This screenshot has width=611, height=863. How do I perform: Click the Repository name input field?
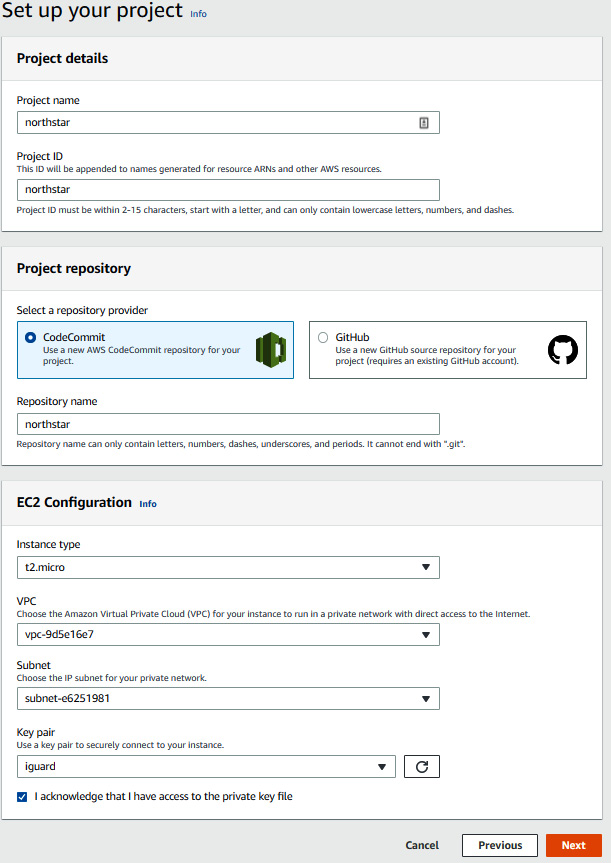pyautogui.click(x=228, y=424)
